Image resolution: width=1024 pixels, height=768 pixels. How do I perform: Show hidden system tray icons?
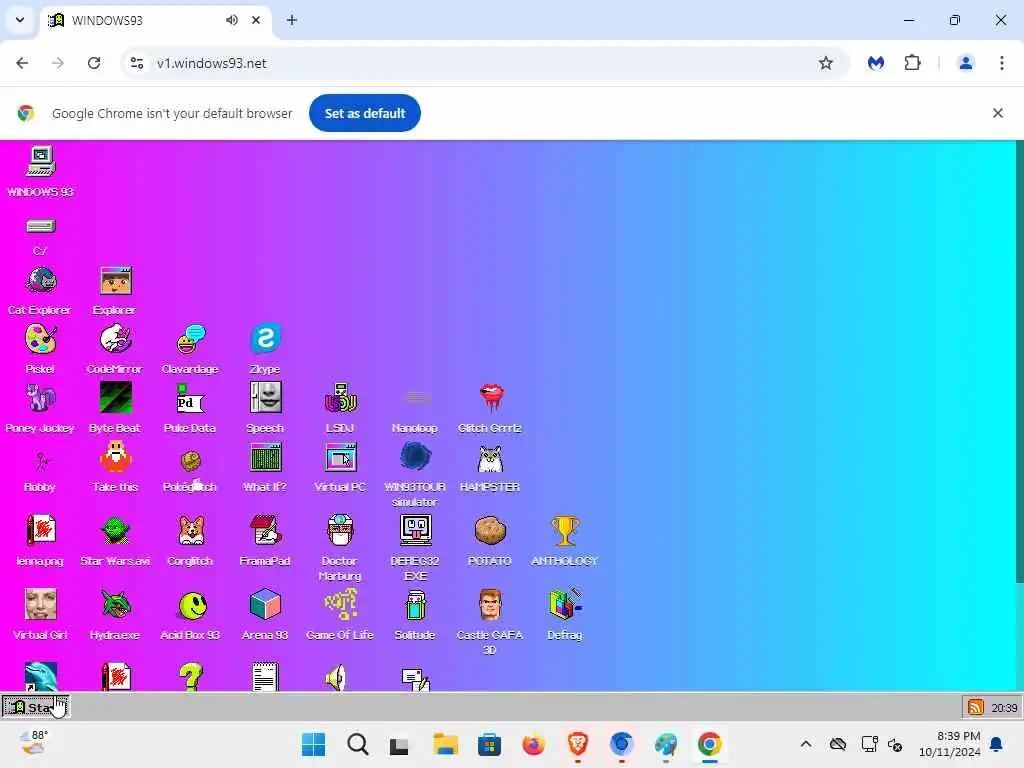[x=806, y=744]
